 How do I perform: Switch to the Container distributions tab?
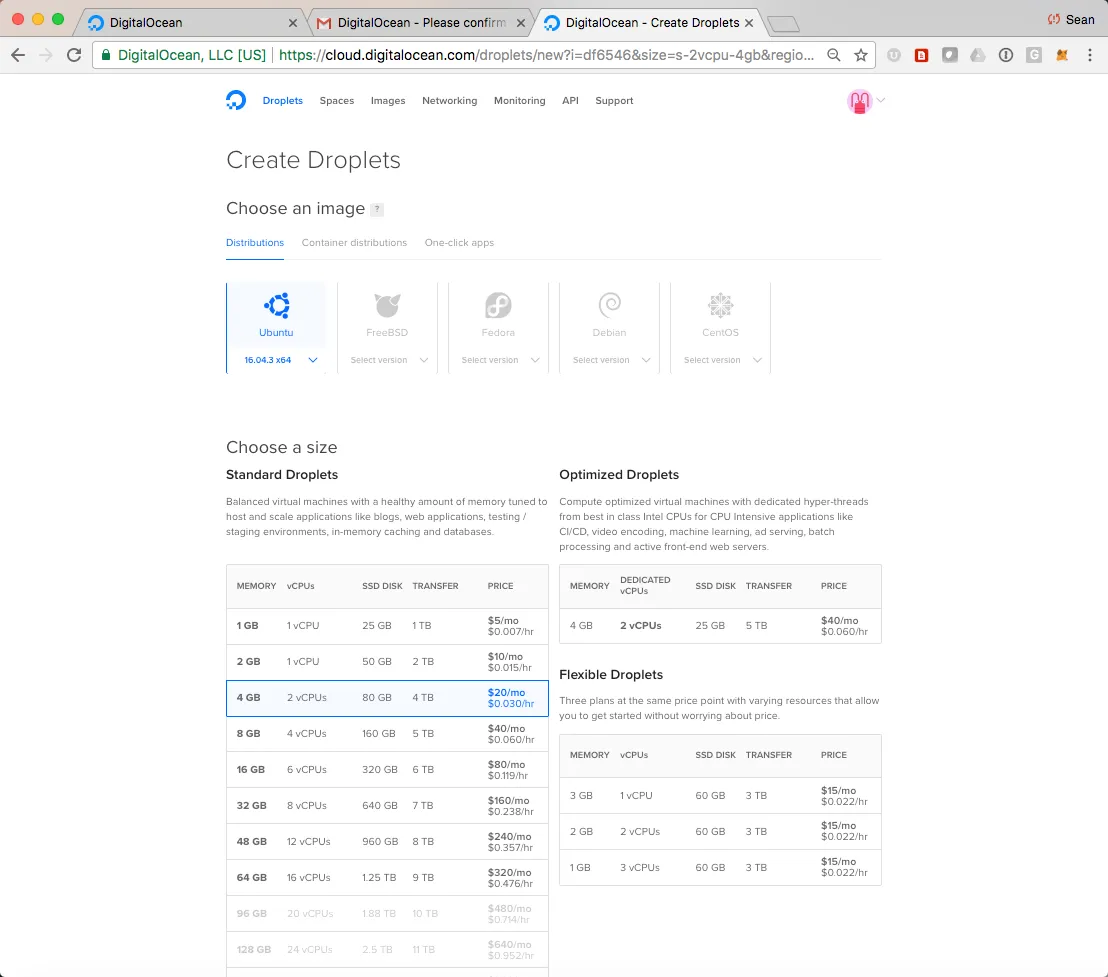pyautogui.click(x=354, y=242)
